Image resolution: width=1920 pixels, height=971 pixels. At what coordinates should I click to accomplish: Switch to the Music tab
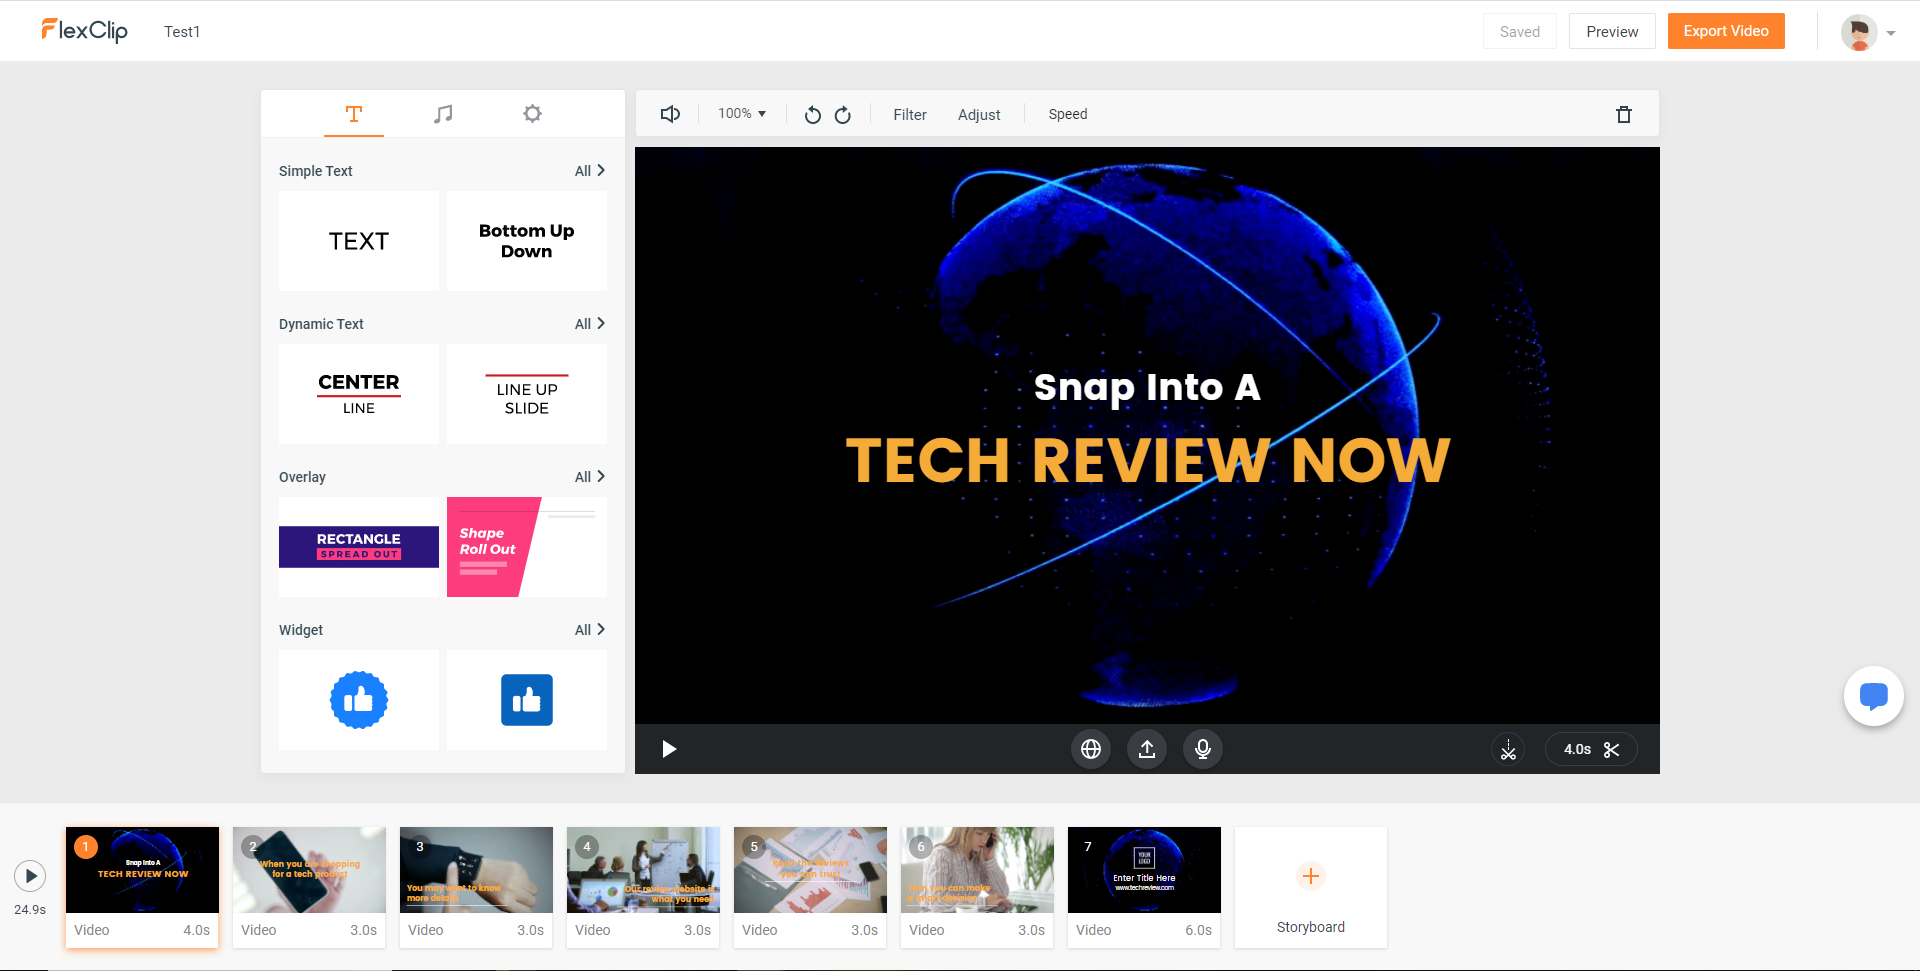[443, 114]
